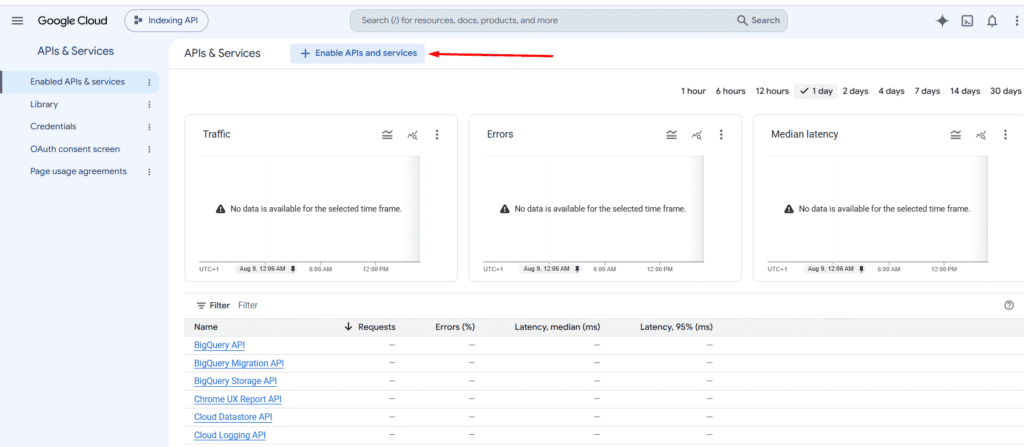The height and width of the screenshot is (447, 1024).
Task: Open options for Enabled APIs & services
Action: pos(149,82)
